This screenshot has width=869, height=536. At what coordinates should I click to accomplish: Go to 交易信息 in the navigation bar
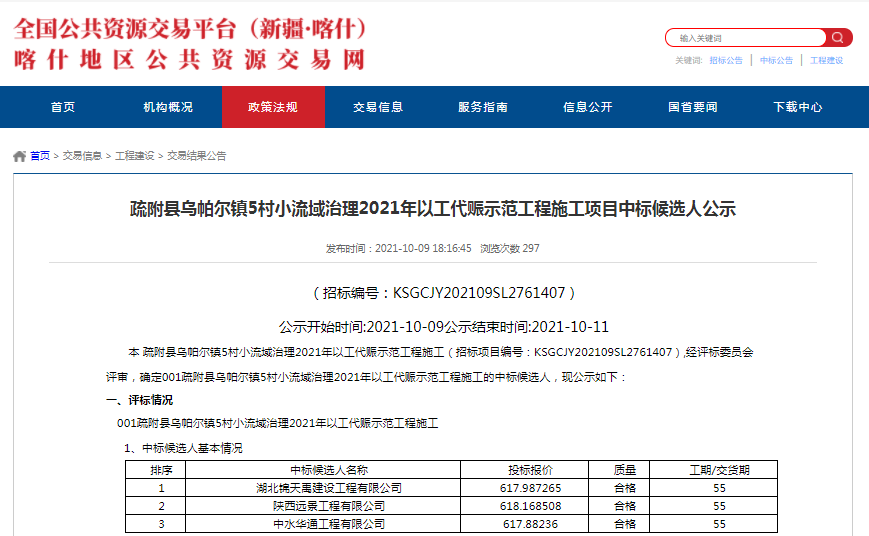pos(378,107)
